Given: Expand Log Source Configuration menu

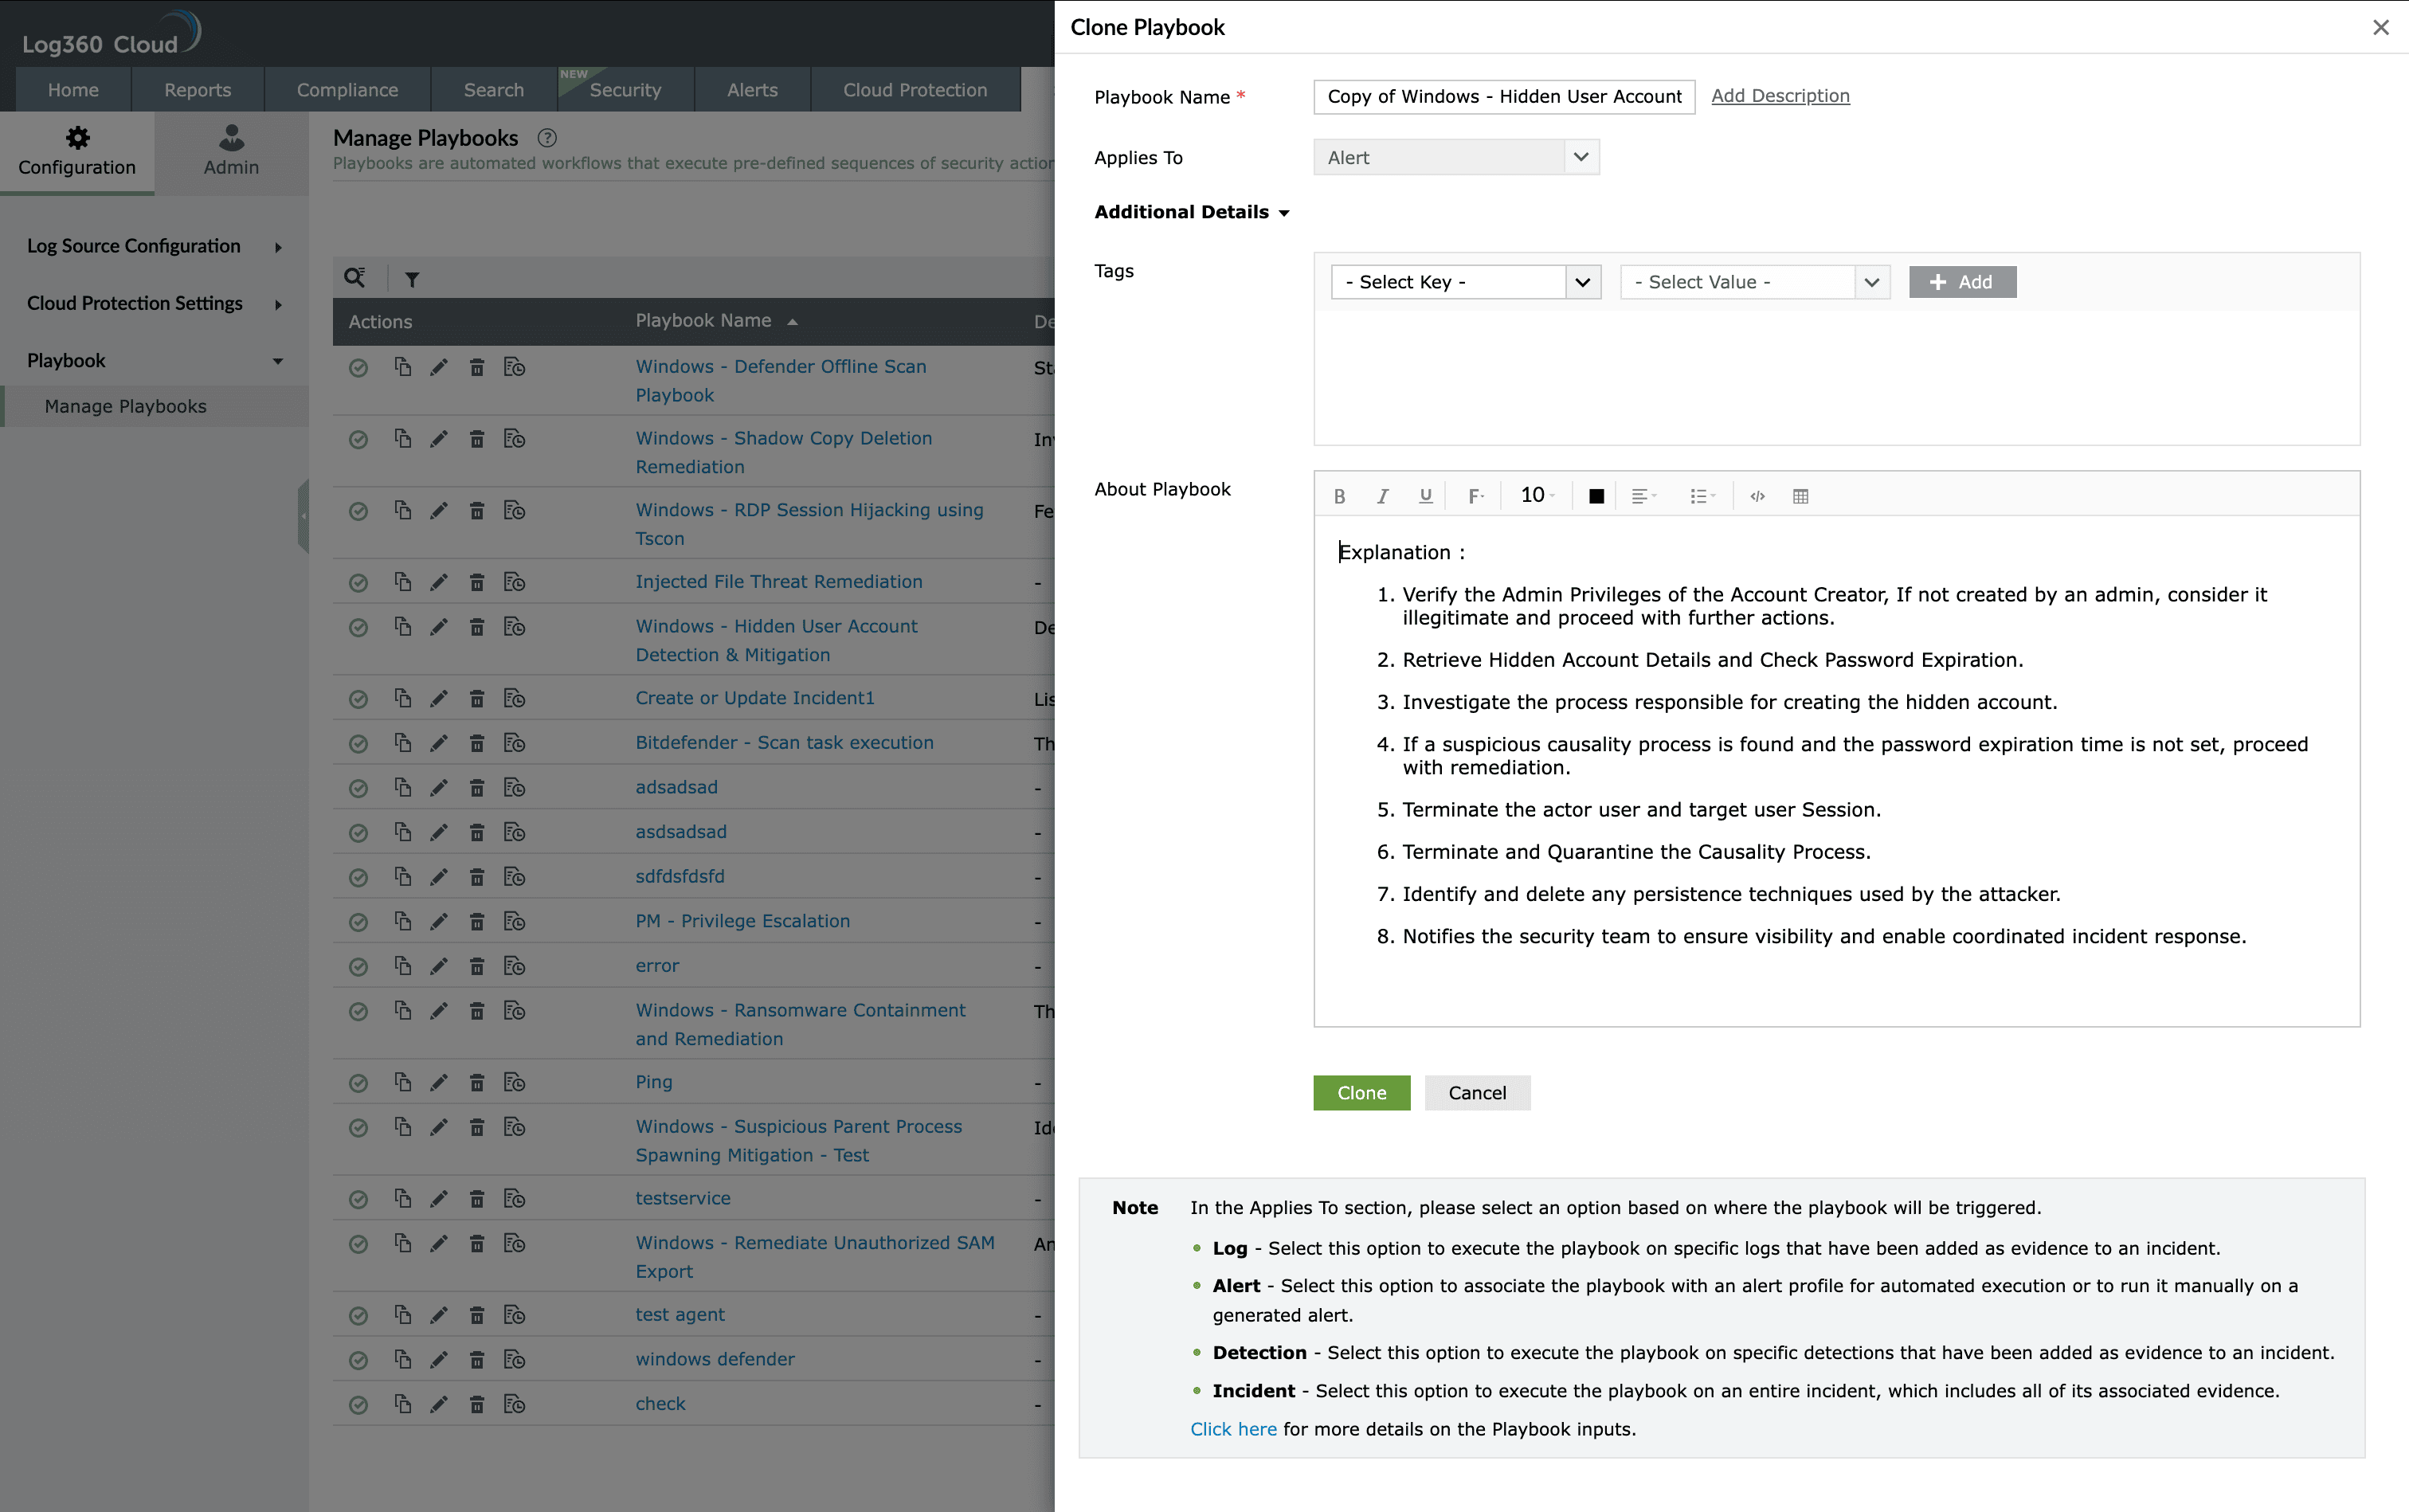Looking at the screenshot, I should click(154, 246).
